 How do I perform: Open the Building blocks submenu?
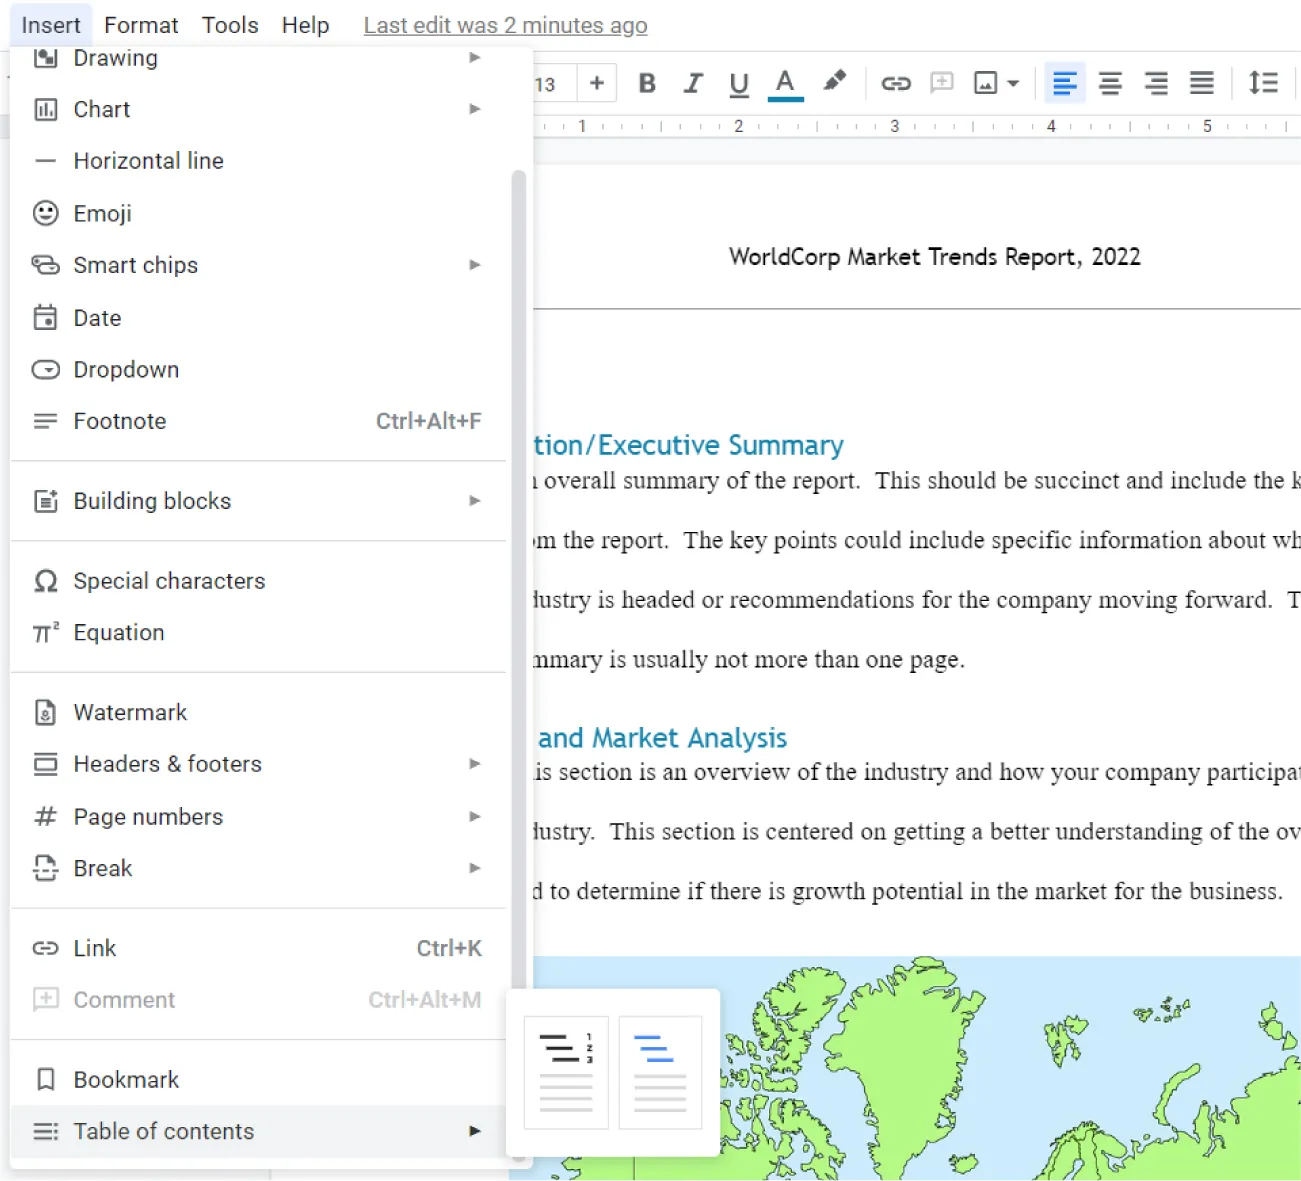(152, 501)
